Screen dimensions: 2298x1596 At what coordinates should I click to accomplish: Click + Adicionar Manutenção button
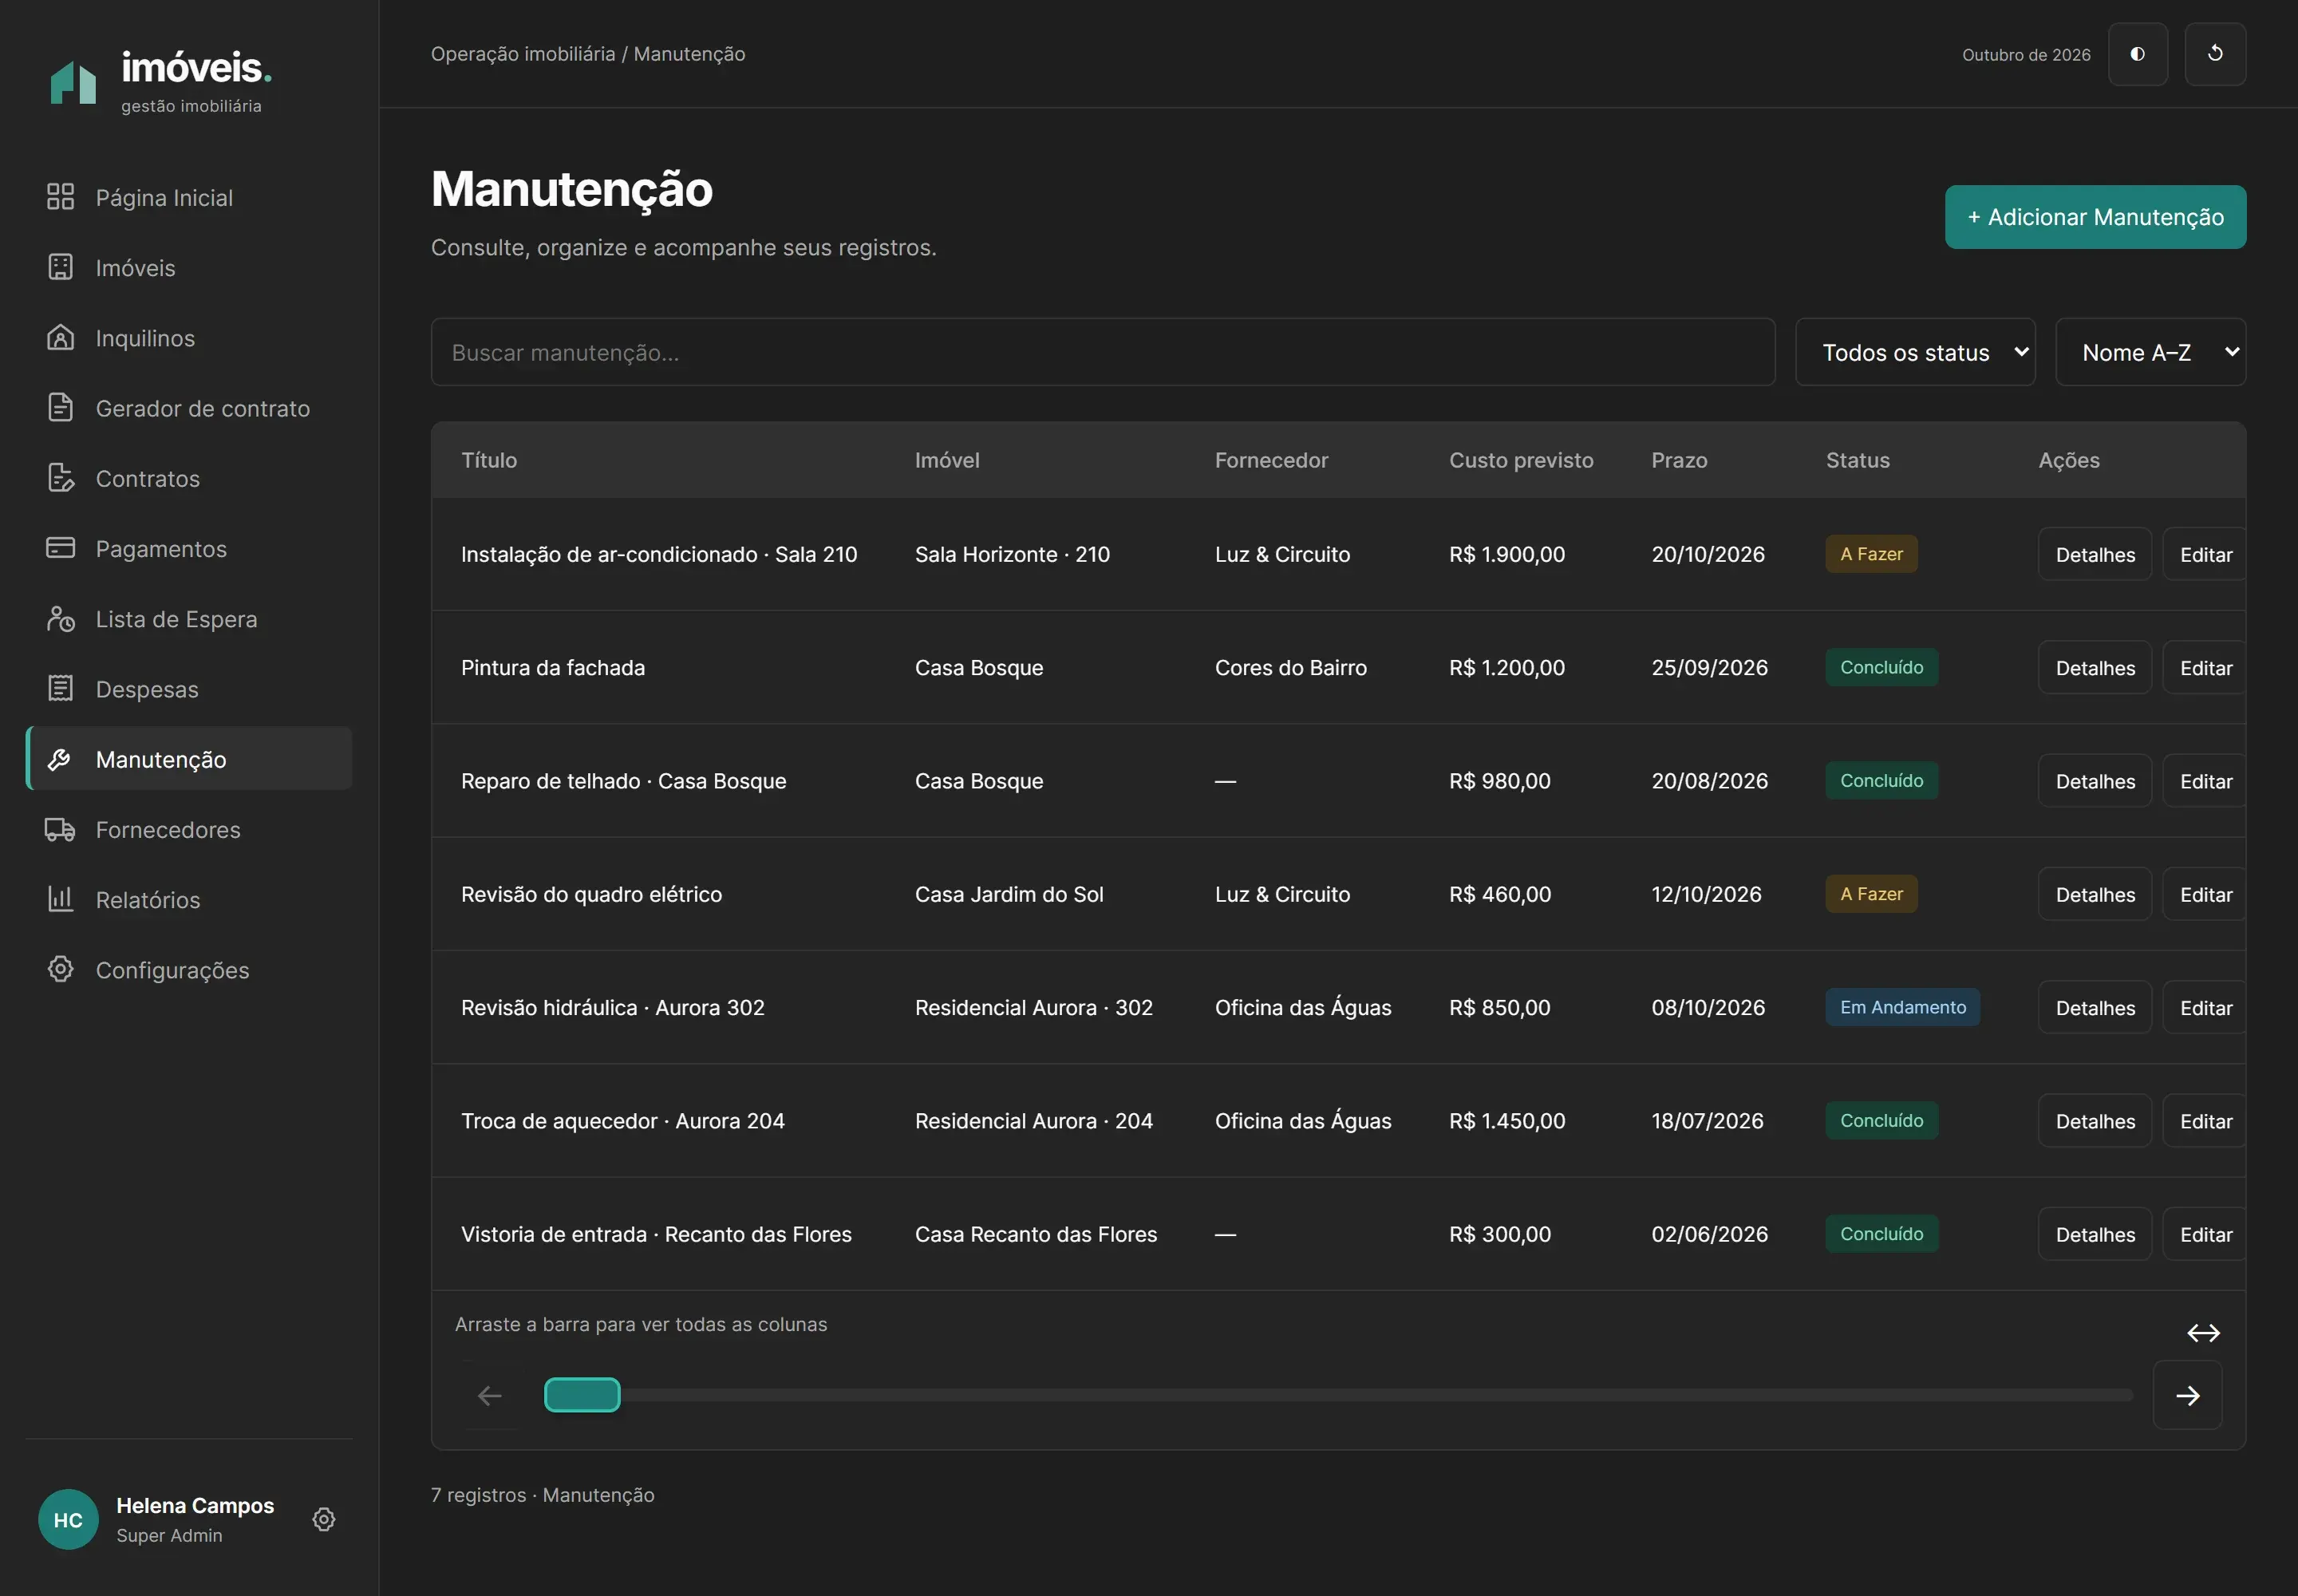[2095, 217]
